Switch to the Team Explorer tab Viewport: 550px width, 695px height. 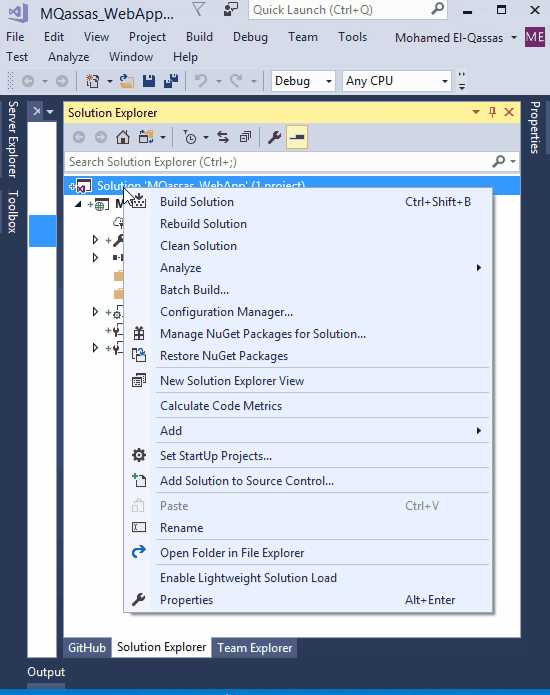click(x=254, y=648)
